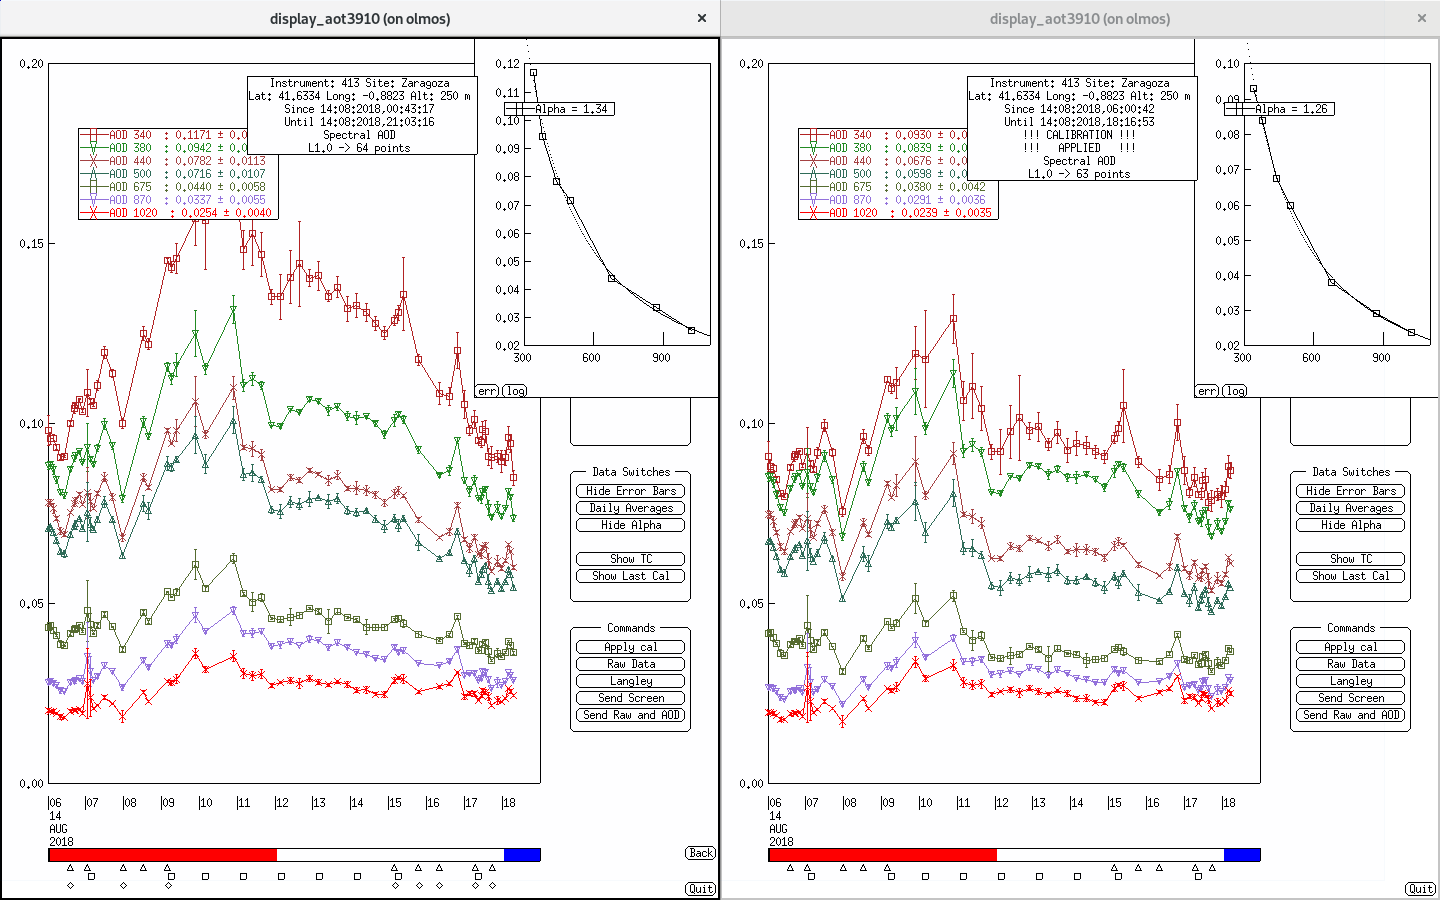This screenshot has width=1440, height=900.
Task: Click red segment of right timeline bar
Action: coord(883,855)
